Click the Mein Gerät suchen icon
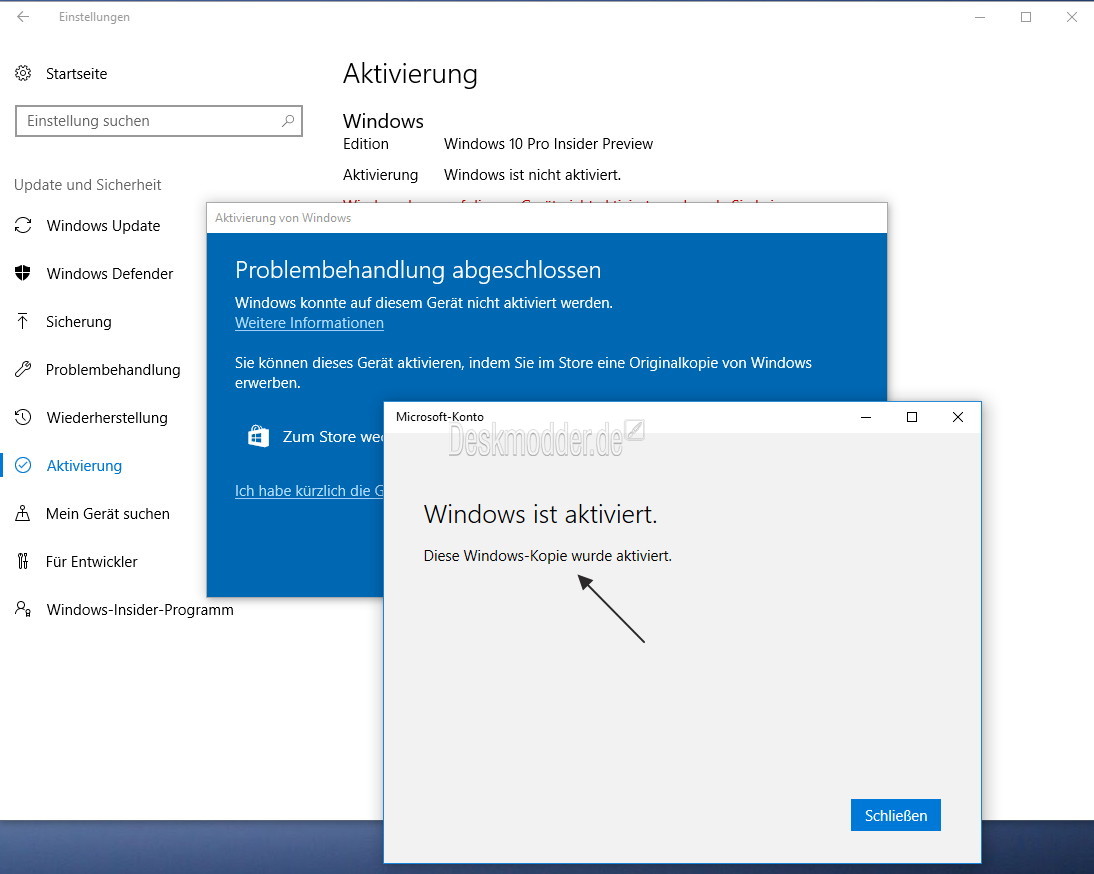The height and width of the screenshot is (874, 1094). click(x=23, y=513)
